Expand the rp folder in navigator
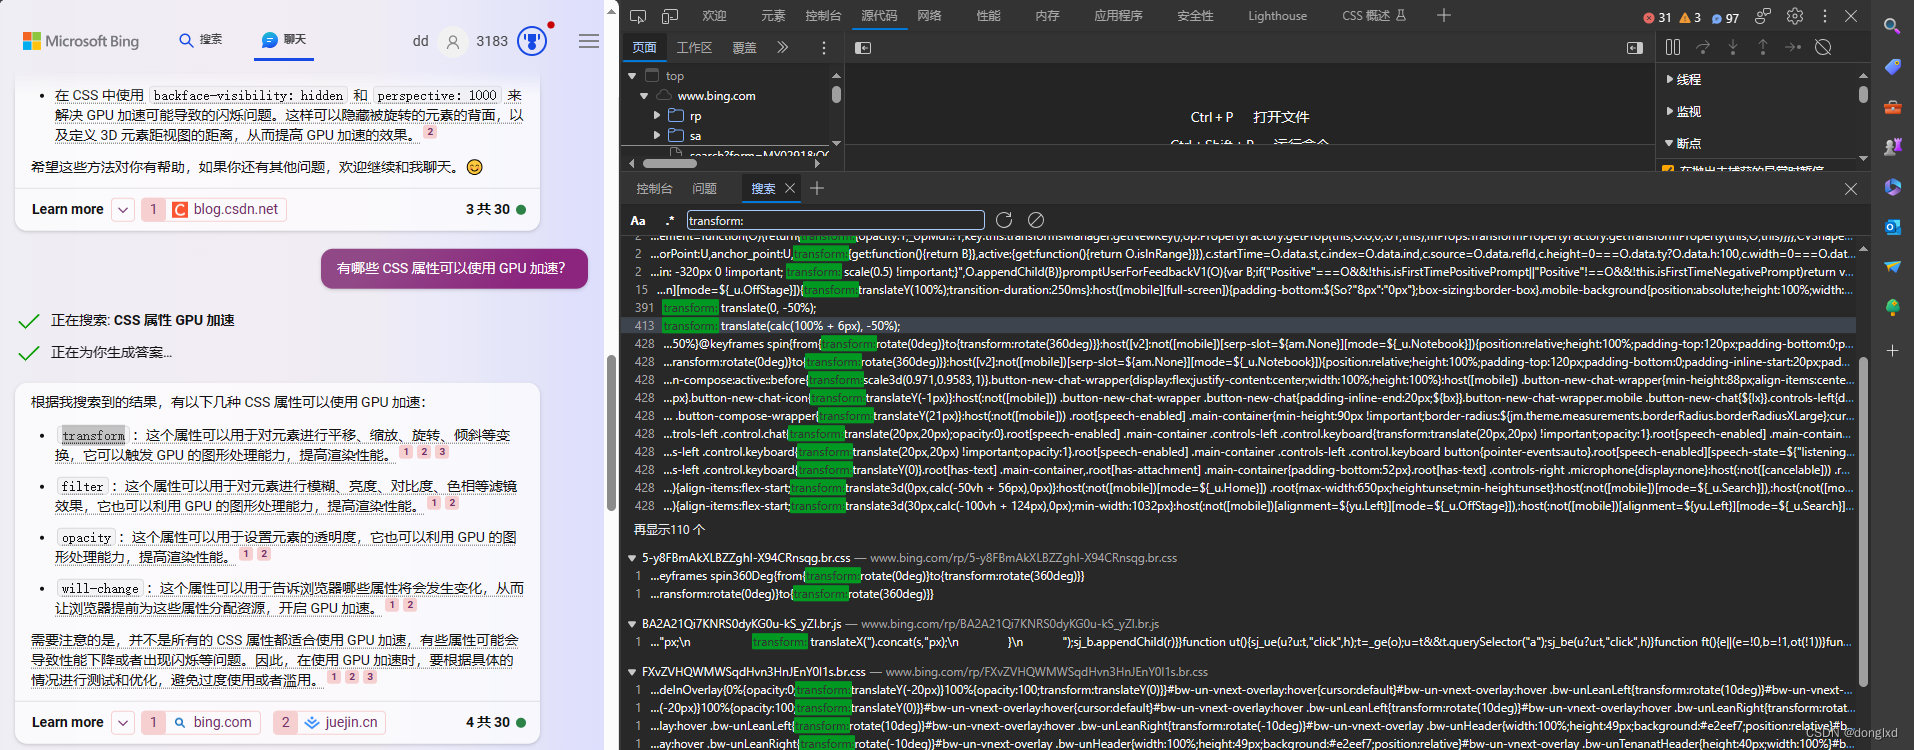 tap(657, 116)
